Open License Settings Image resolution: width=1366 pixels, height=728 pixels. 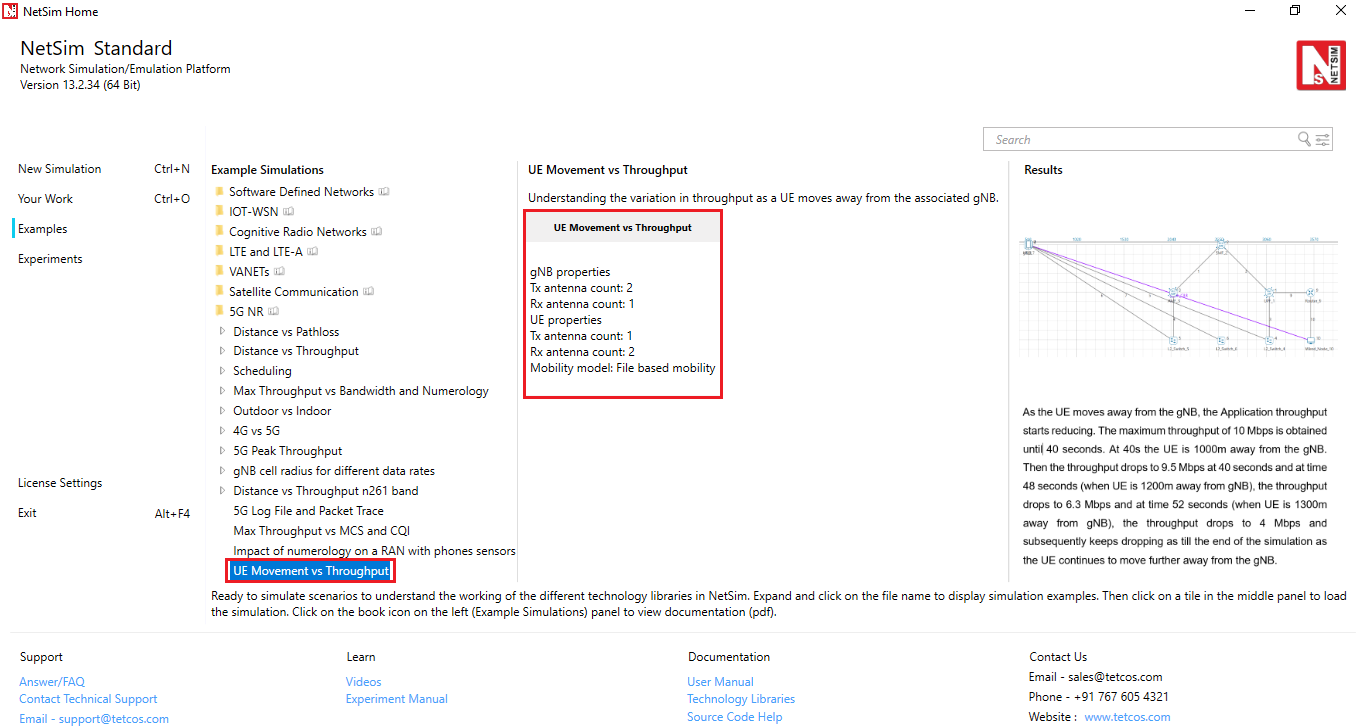(60, 483)
